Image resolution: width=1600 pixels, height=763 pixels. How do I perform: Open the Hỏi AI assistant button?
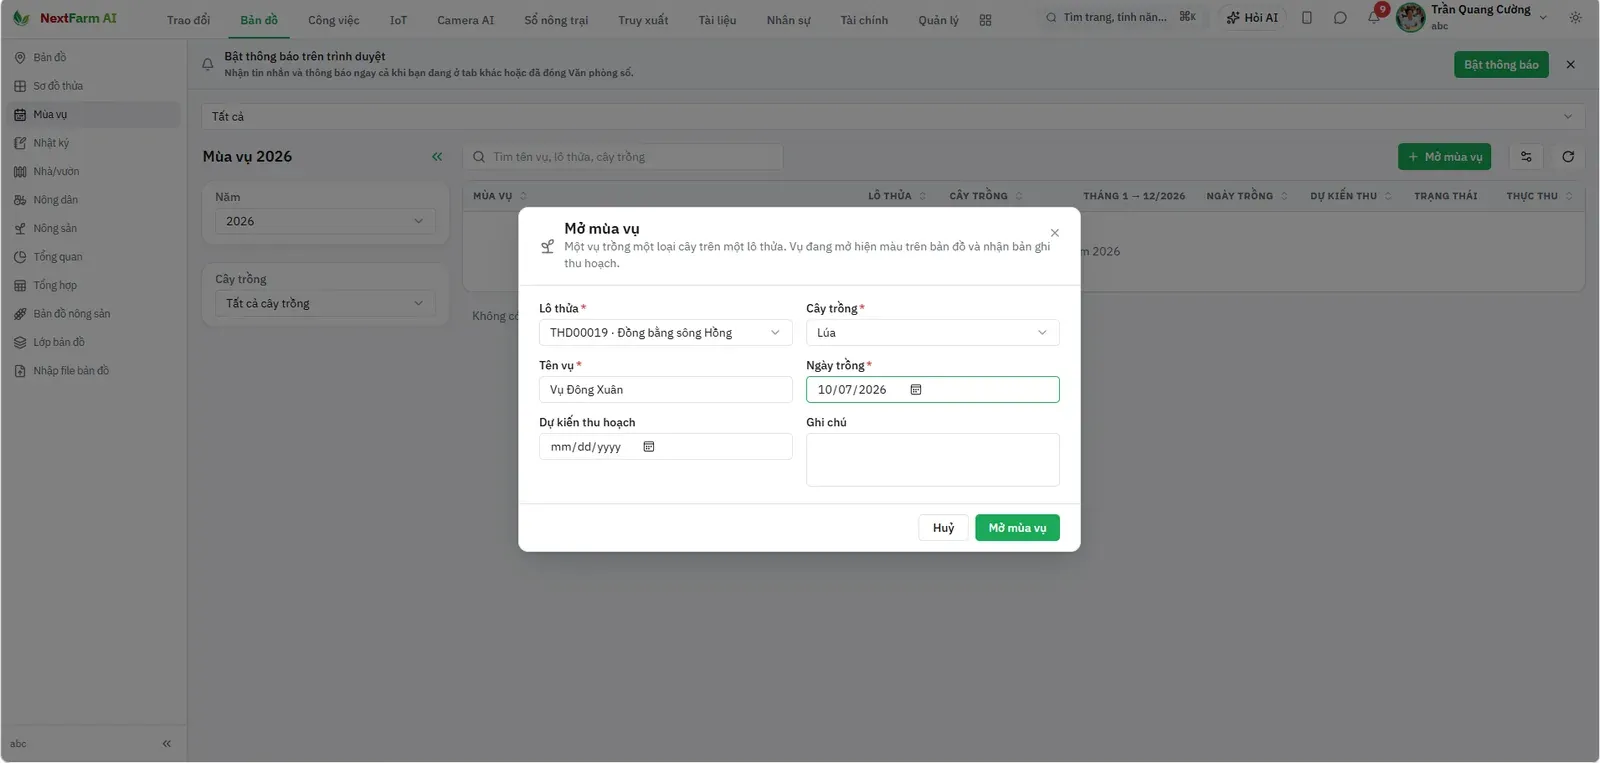tap(1252, 18)
